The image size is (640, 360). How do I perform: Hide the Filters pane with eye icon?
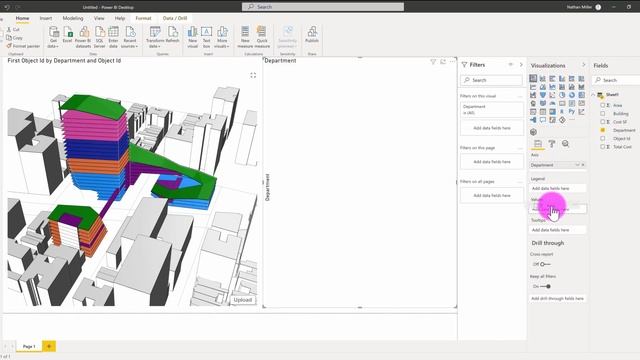[x=511, y=64]
